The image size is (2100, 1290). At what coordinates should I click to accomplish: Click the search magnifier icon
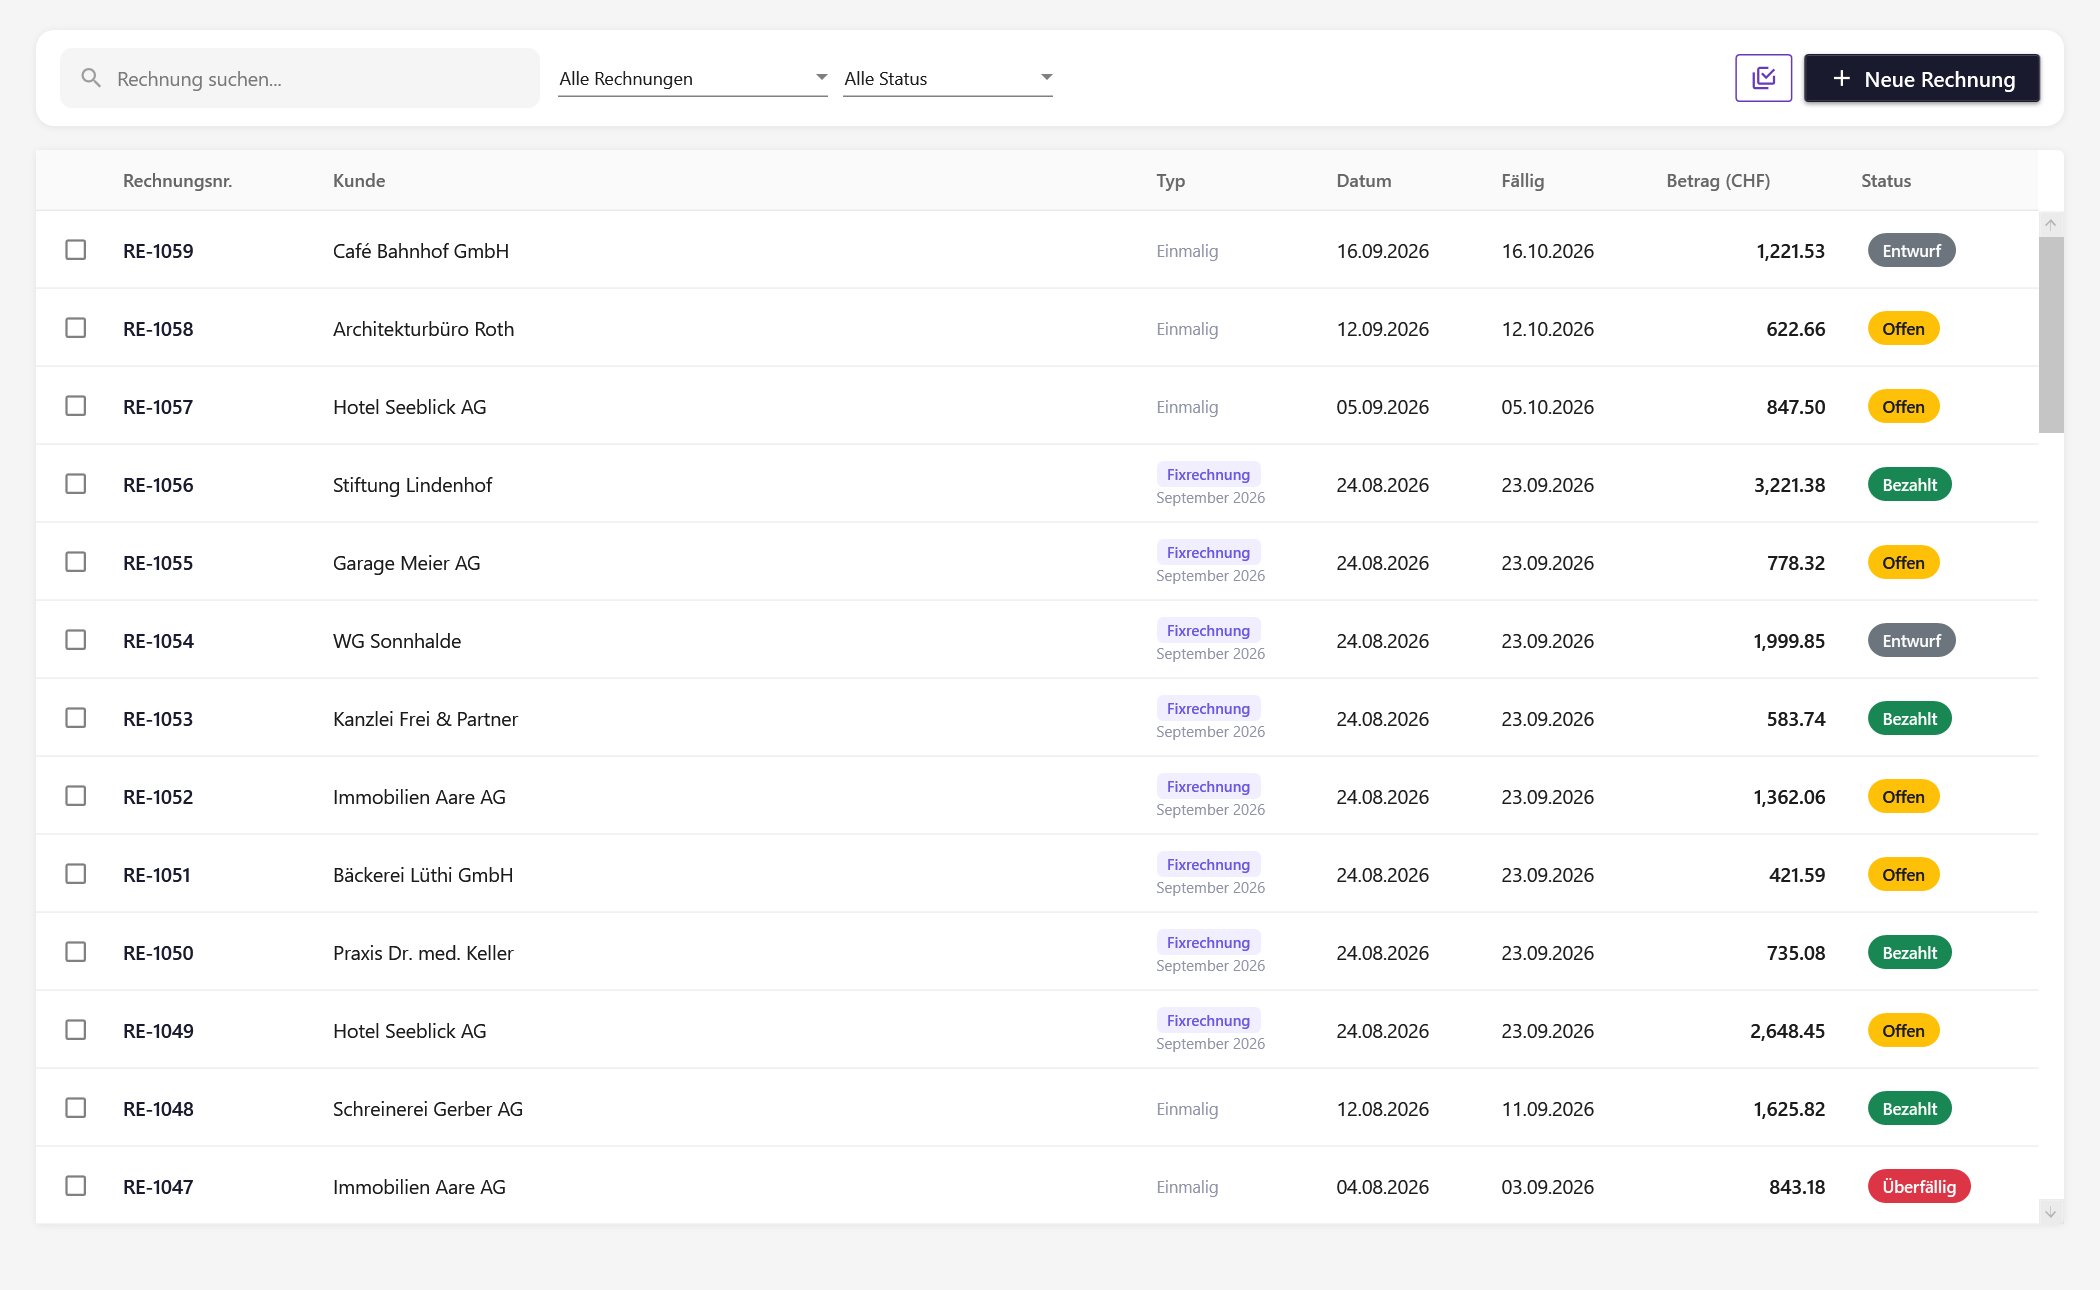coord(91,78)
